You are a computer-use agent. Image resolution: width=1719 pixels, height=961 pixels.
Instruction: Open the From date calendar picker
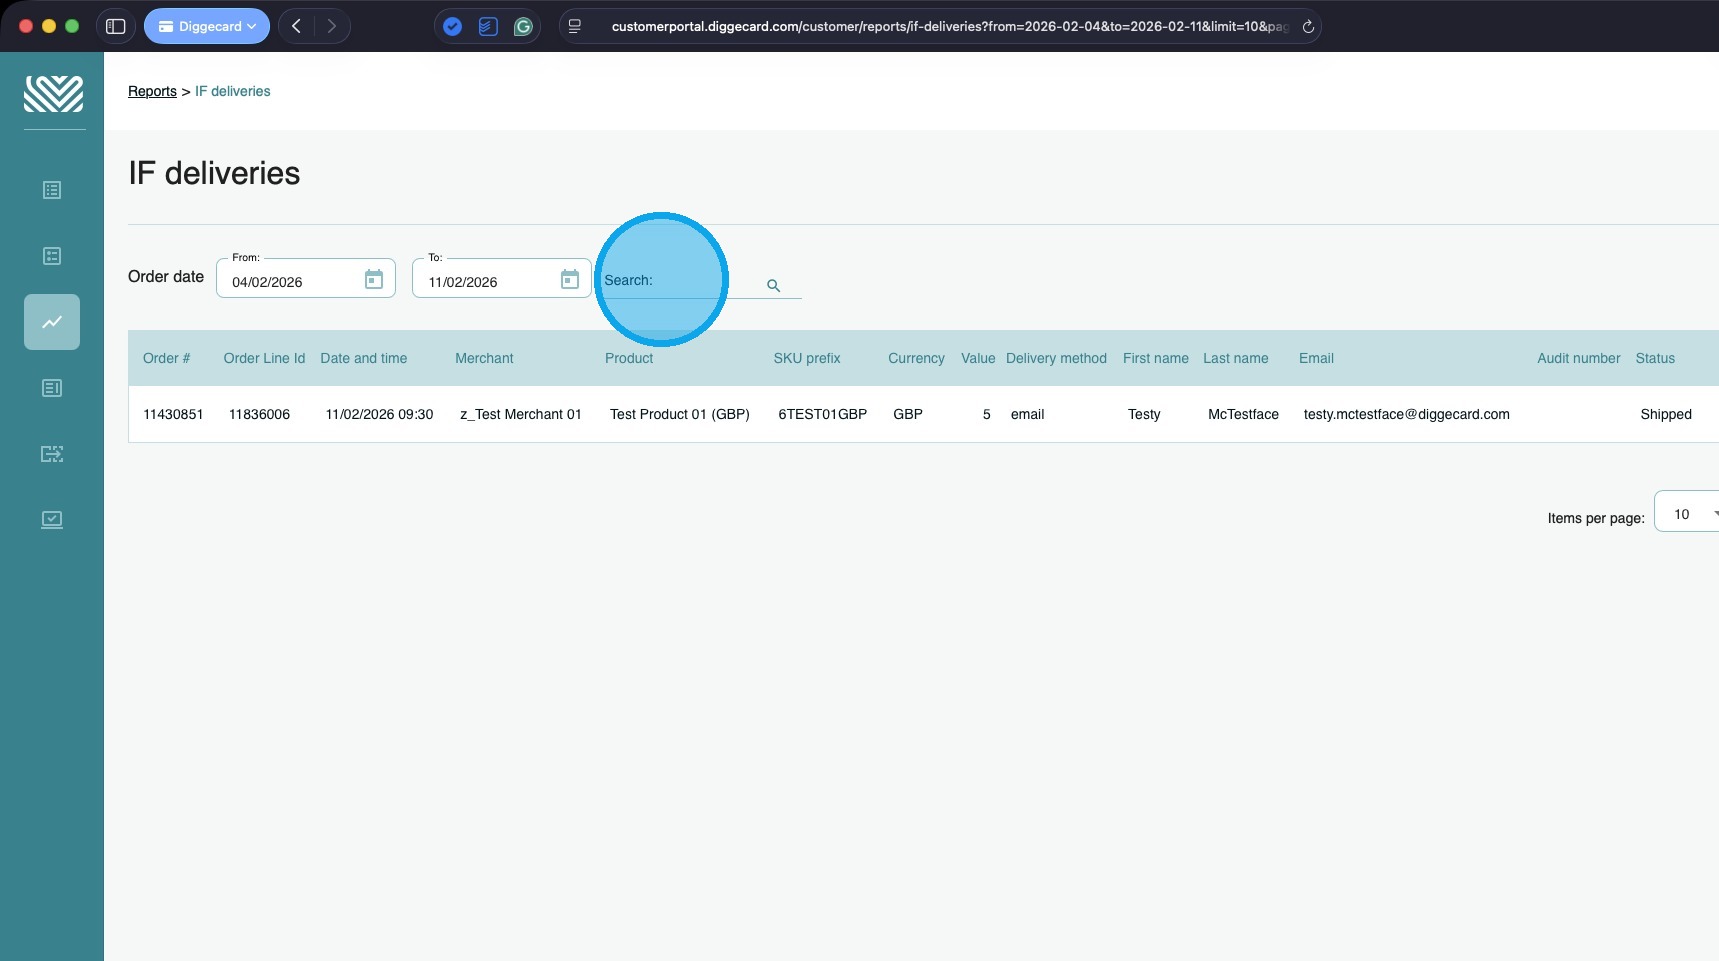(x=374, y=279)
